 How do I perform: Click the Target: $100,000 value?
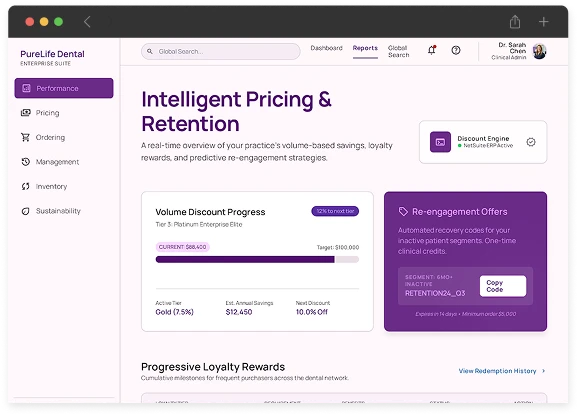tap(338, 247)
